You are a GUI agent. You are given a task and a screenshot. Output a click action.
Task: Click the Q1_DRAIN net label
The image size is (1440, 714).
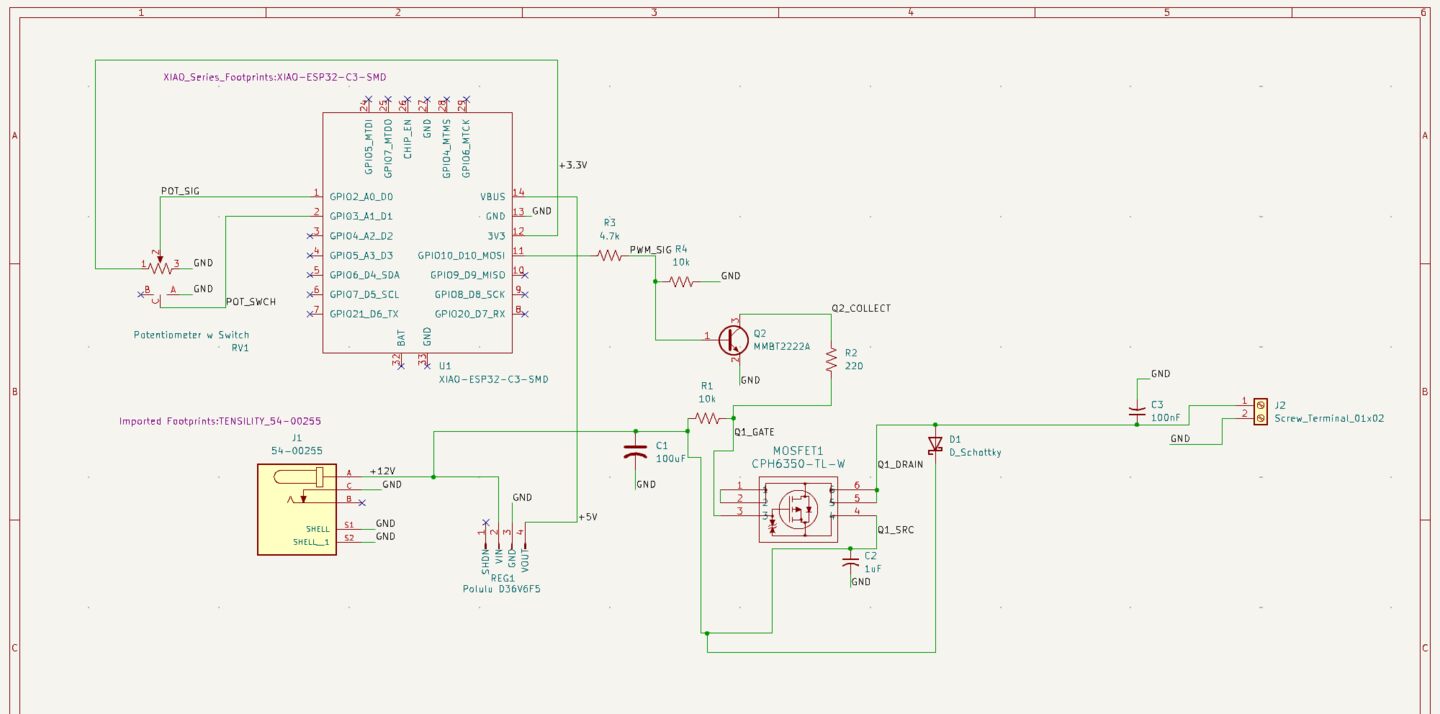pyautogui.click(x=900, y=464)
